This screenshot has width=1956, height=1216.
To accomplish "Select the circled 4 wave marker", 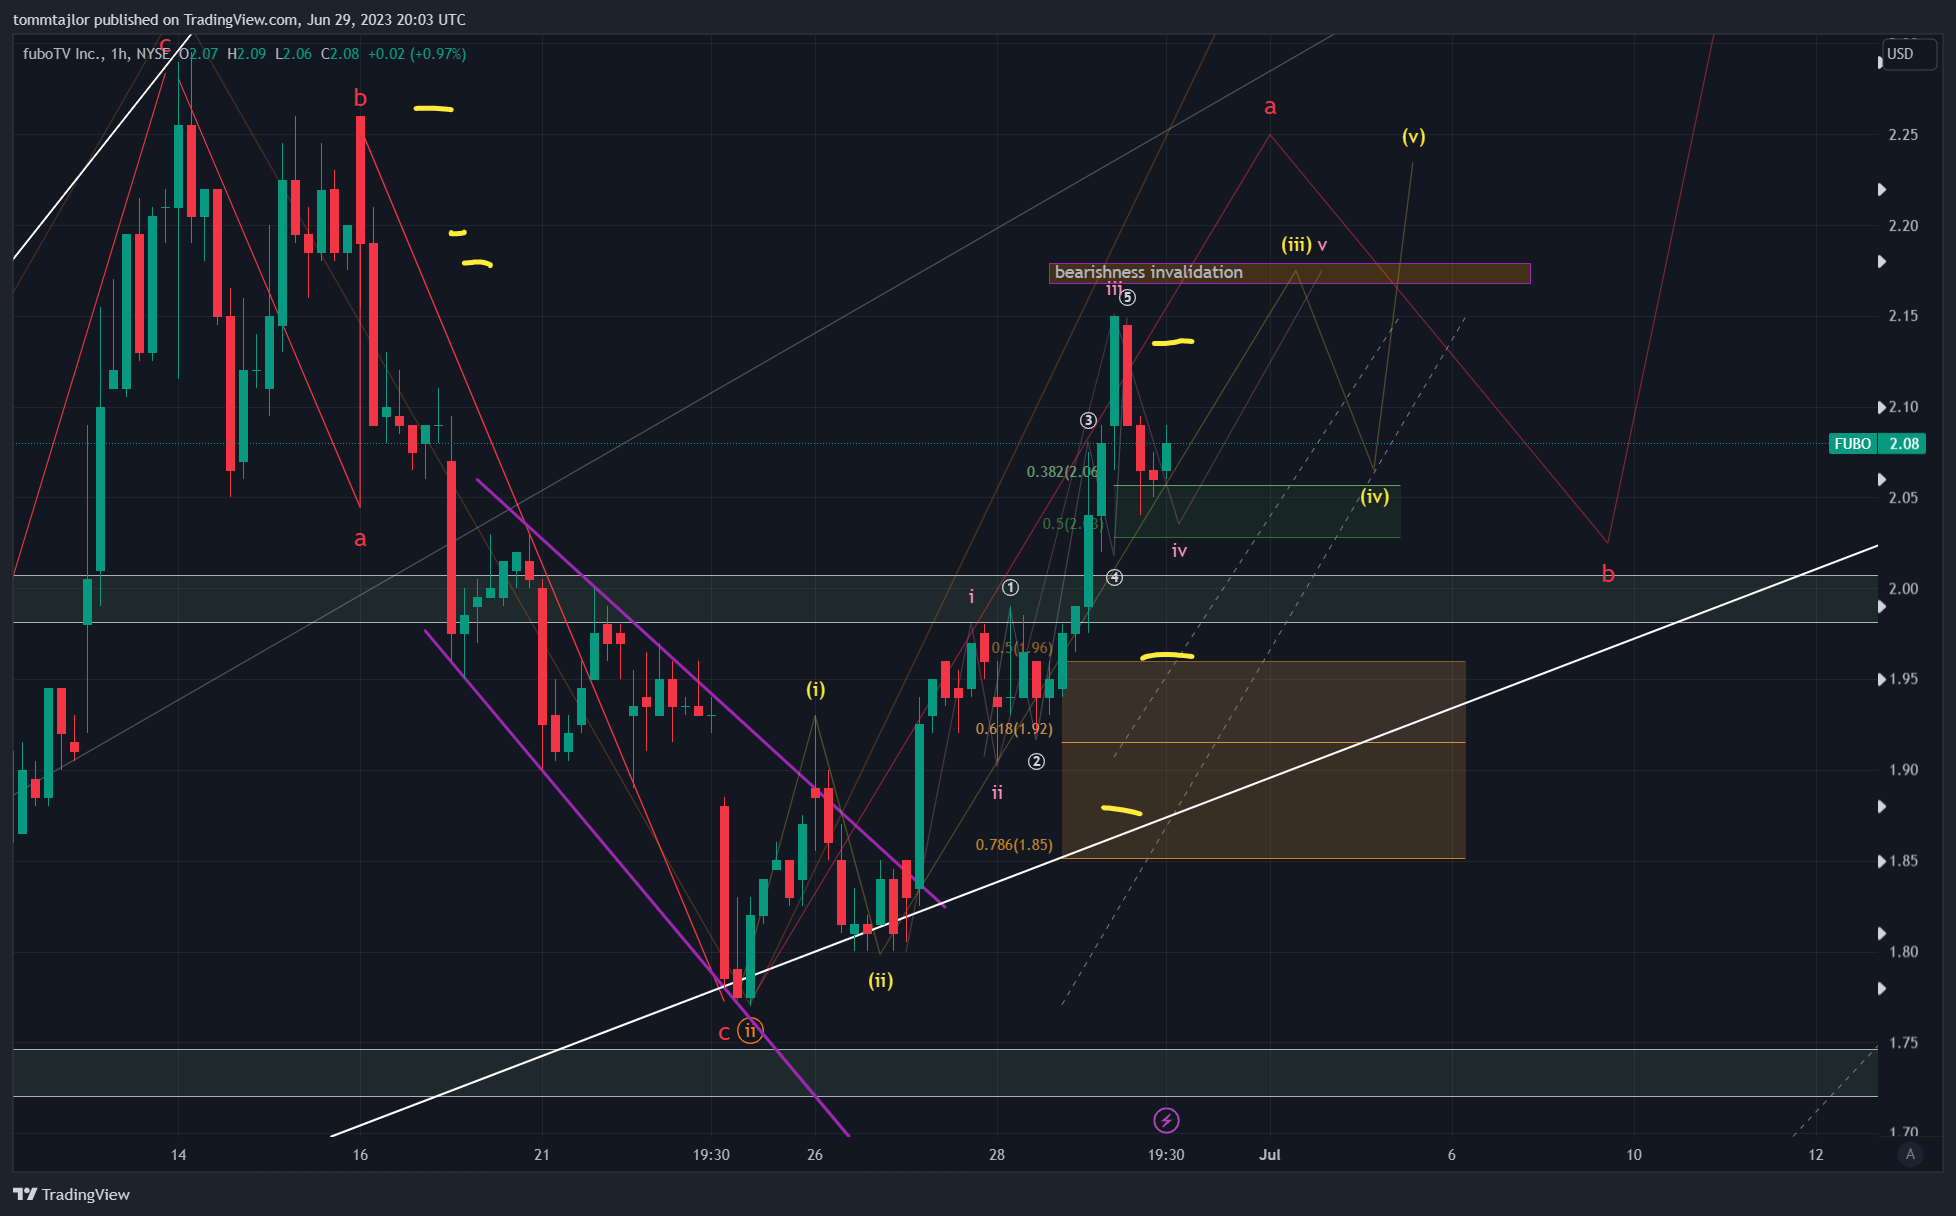I will pyautogui.click(x=1115, y=578).
